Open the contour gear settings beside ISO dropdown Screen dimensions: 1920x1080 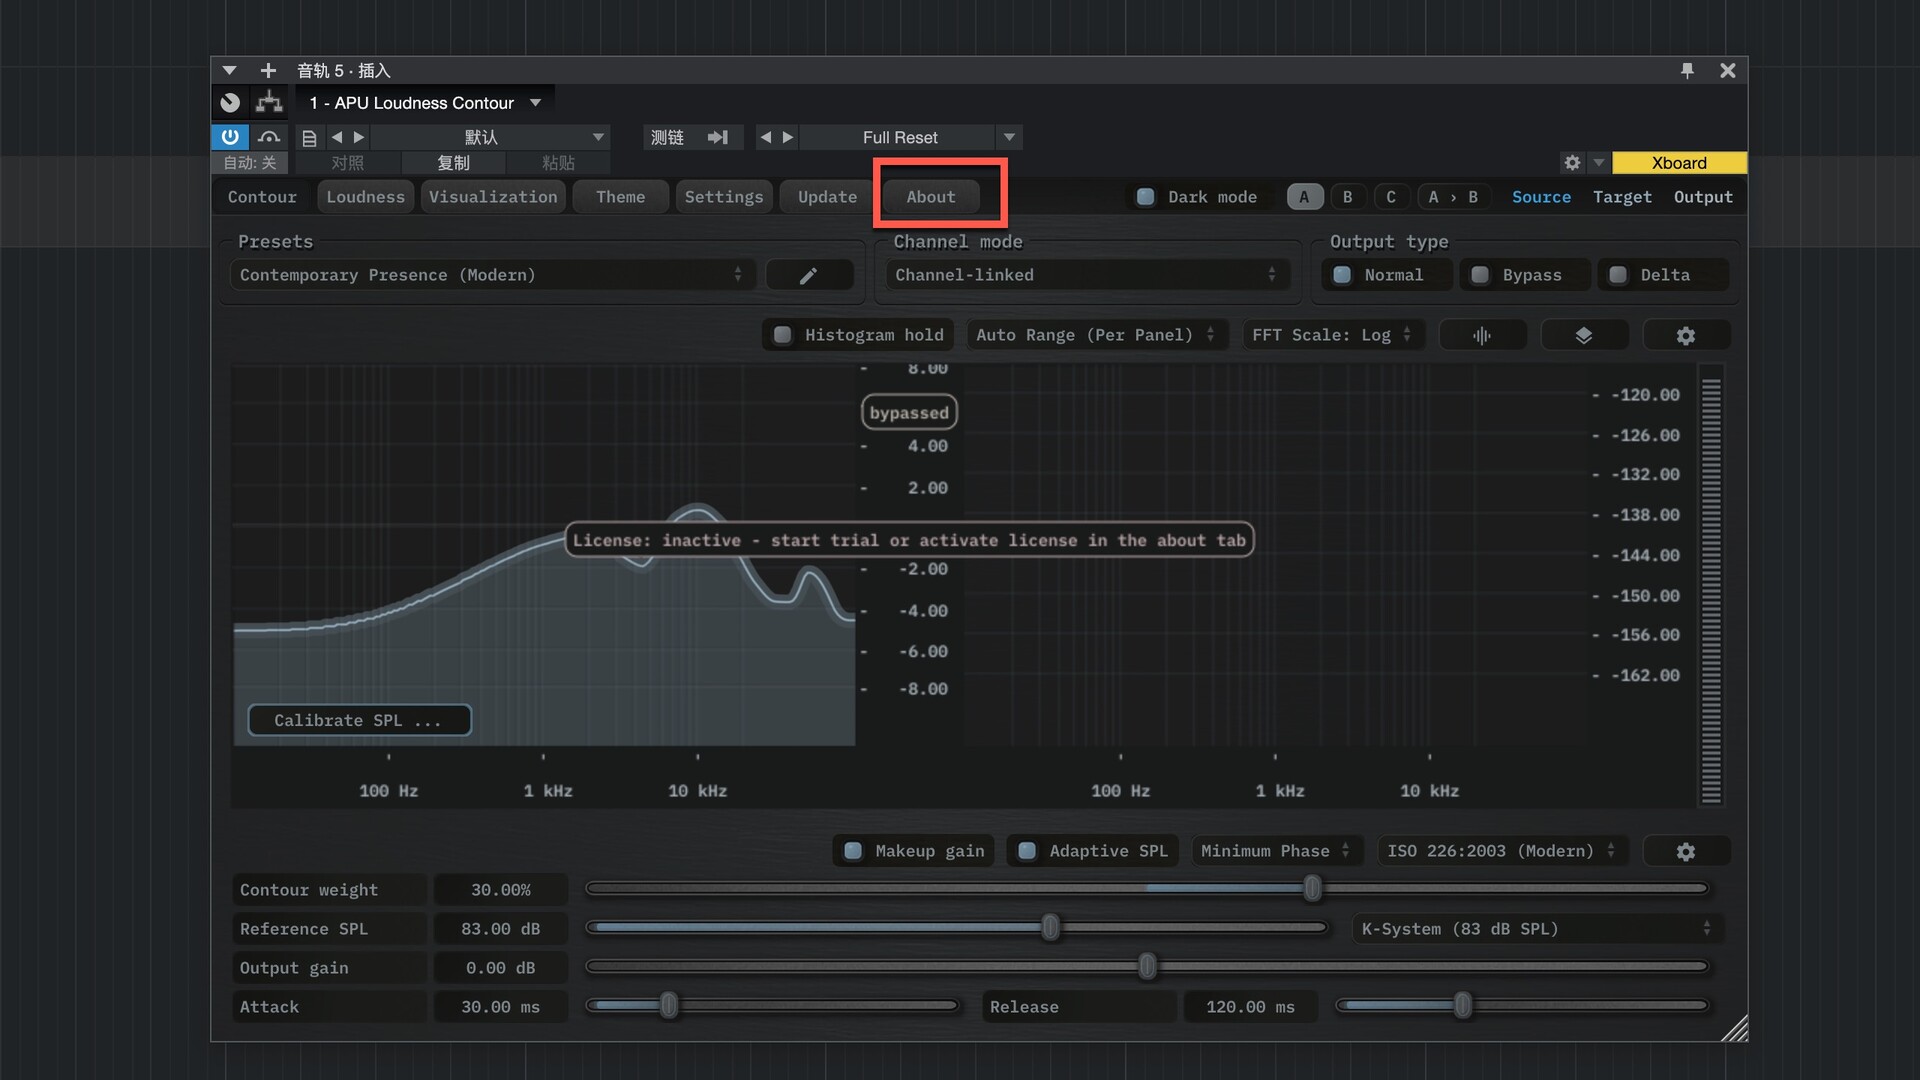coord(1686,852)
